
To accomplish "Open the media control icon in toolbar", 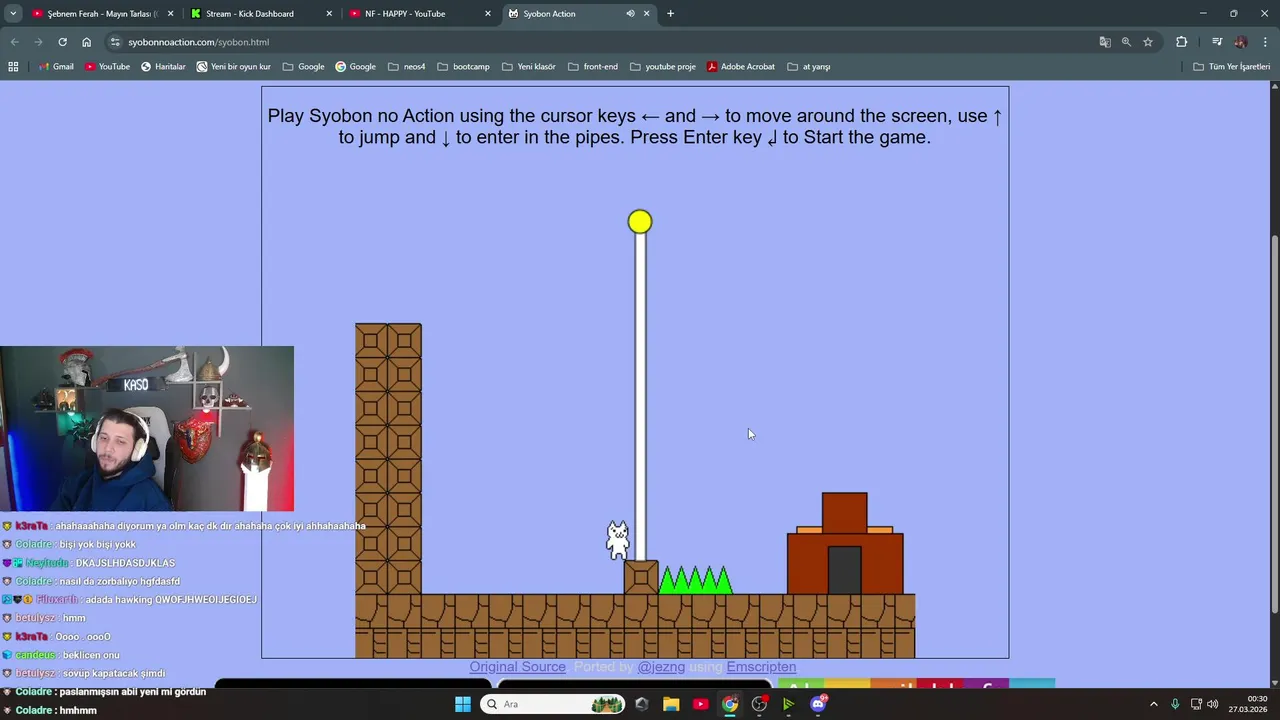I will [x=1216, y=42].
